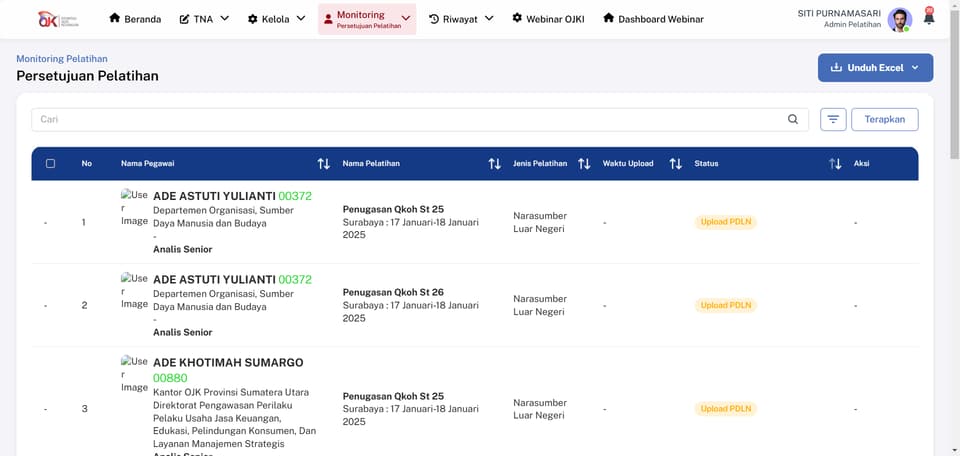Viewport: 960px width, 456px height.
Task: Click the Dashboard Webinar home icon
Action: [609, 18]
